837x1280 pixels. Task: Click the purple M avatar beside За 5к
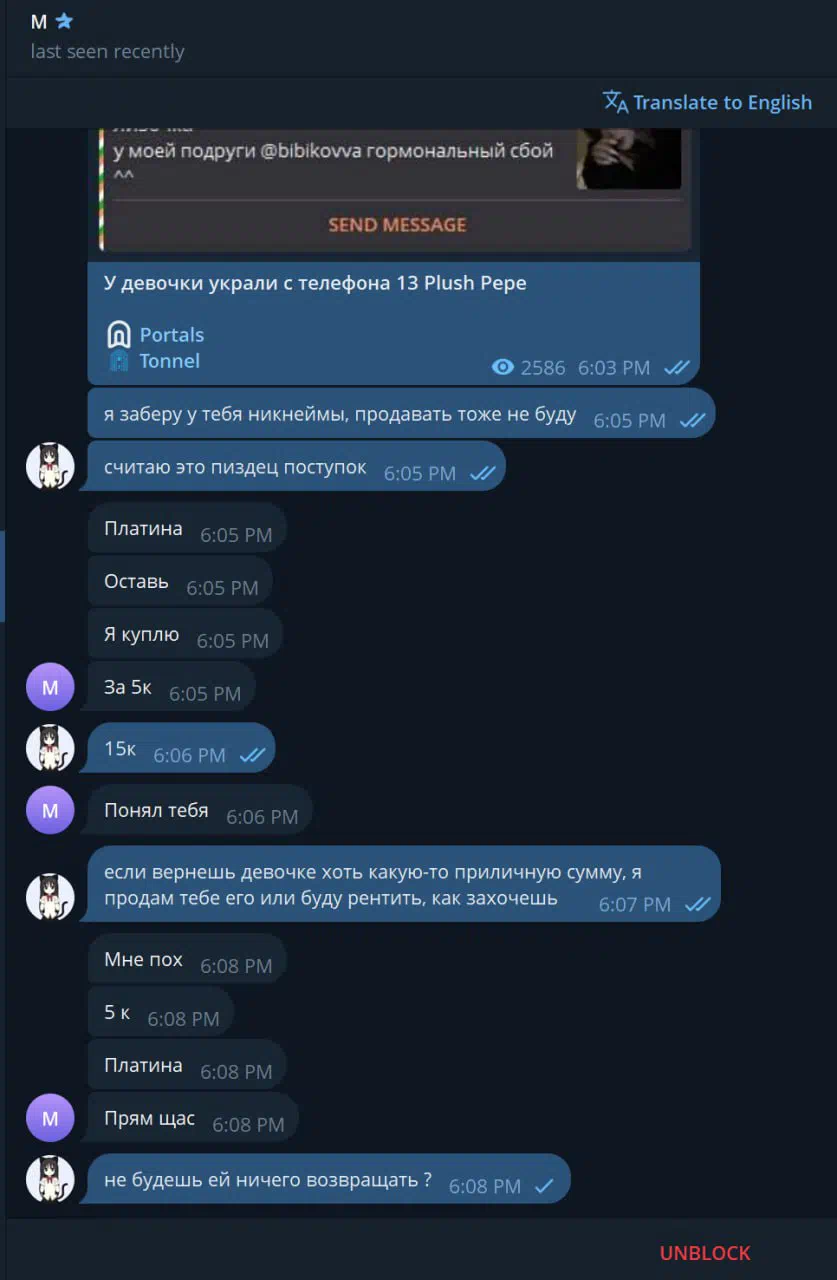[50, 687]
